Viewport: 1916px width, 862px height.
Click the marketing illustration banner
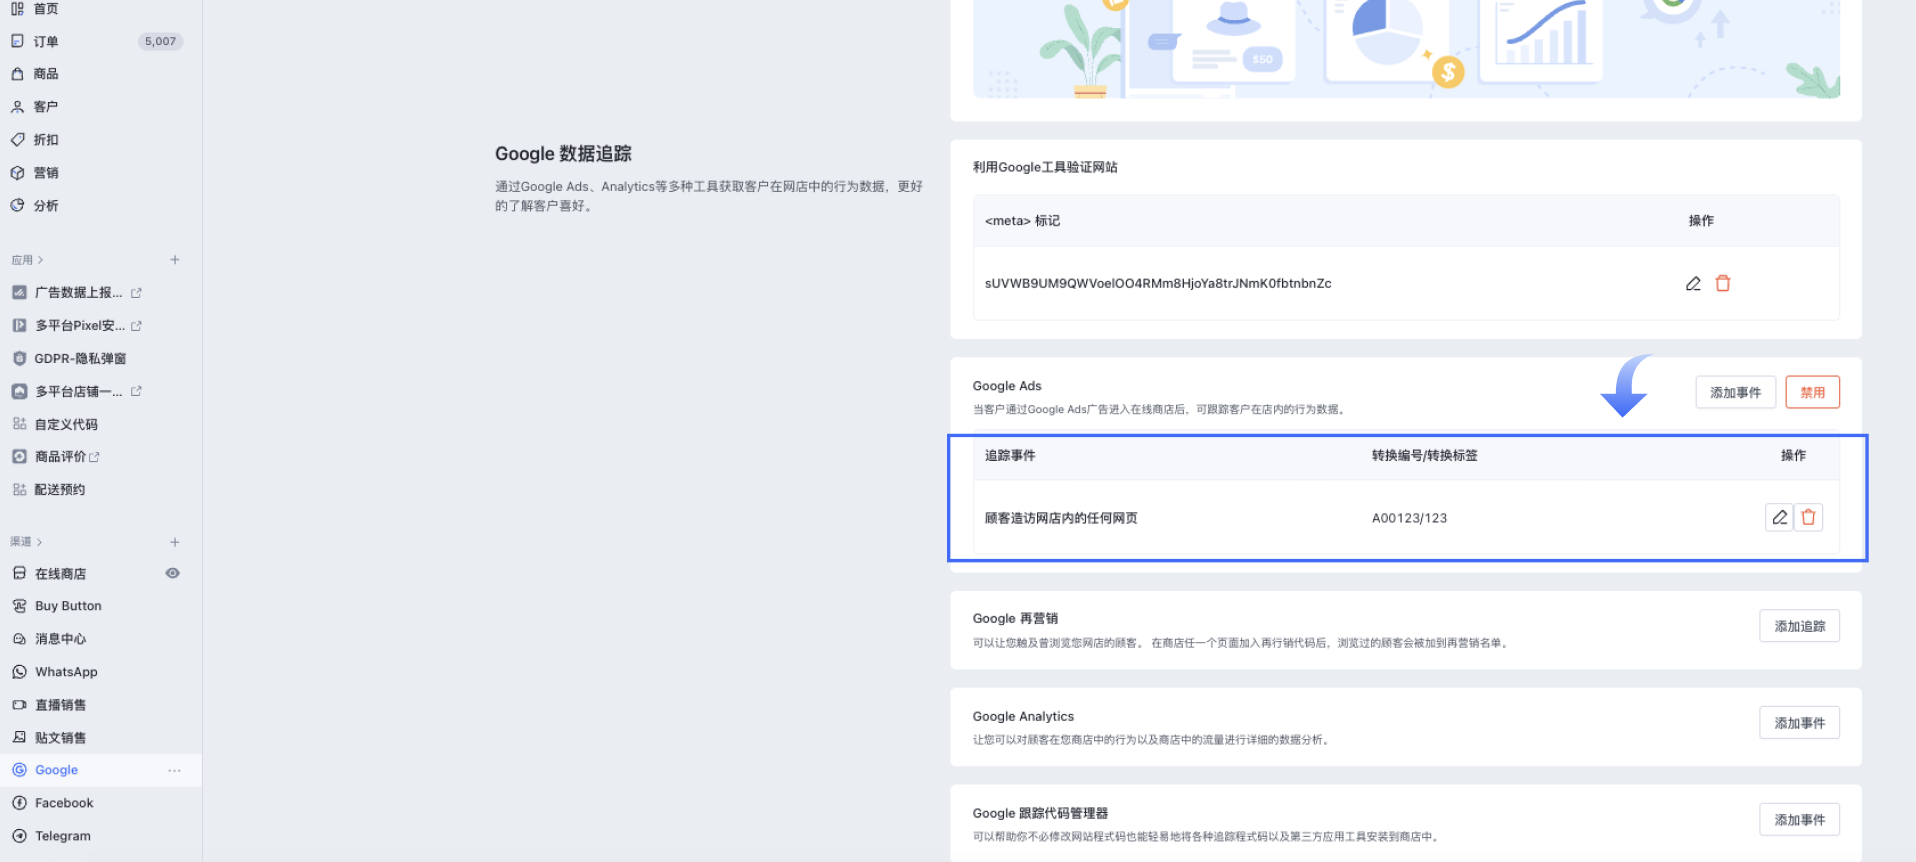[1406, 49]
